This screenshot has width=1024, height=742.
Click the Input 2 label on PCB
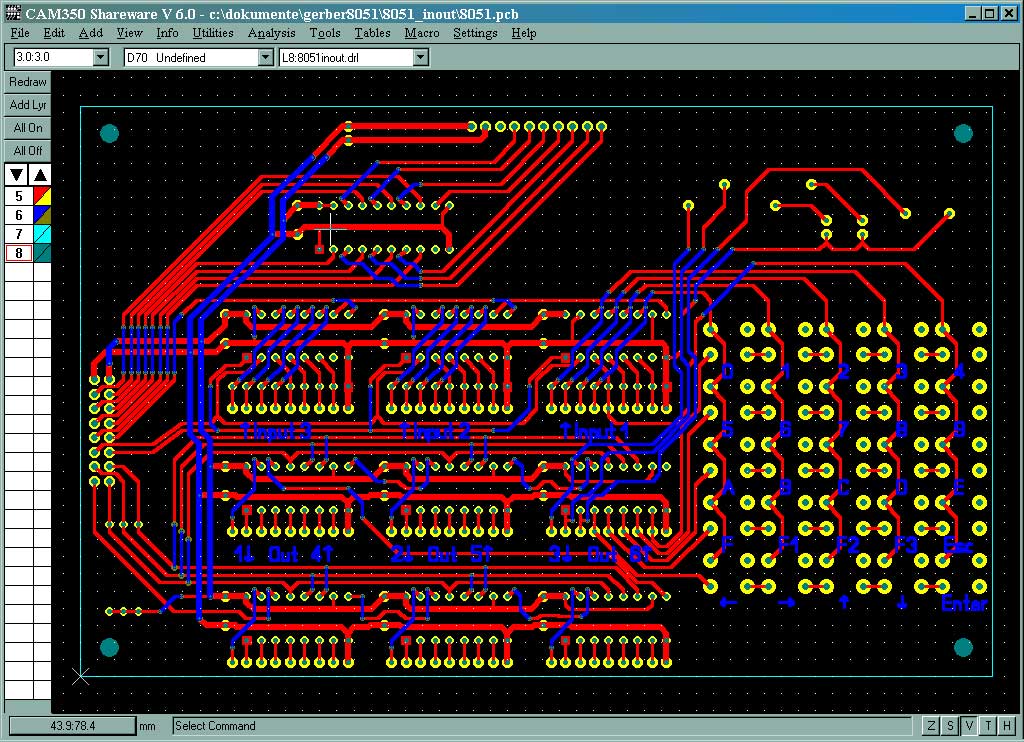[435, 431]
